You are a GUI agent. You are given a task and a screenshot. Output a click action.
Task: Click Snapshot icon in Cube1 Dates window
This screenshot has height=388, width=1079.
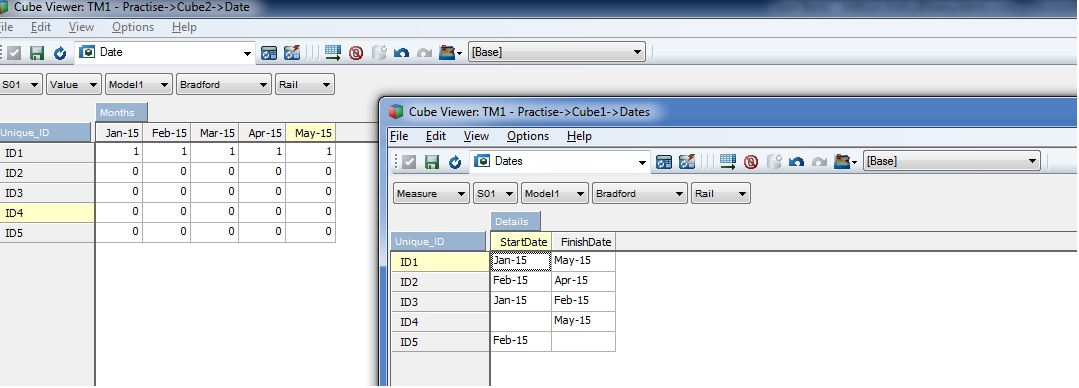[687, 162]
